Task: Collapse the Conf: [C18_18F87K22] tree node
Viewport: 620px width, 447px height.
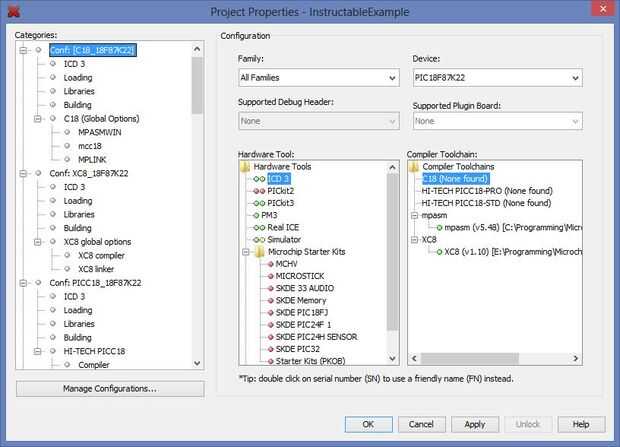Action: coord(23,50)
